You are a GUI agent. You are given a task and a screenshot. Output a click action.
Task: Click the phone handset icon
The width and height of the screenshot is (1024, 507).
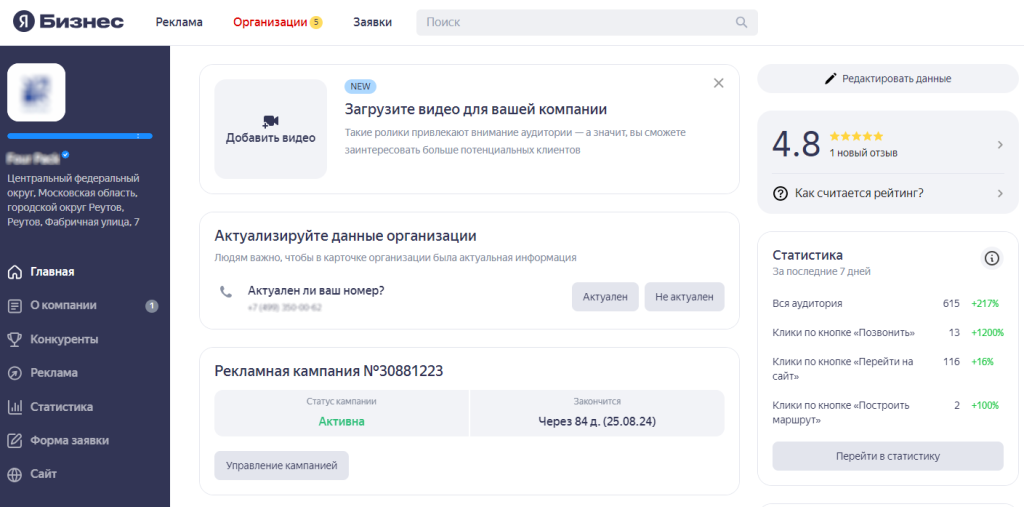tap(226, 293)
